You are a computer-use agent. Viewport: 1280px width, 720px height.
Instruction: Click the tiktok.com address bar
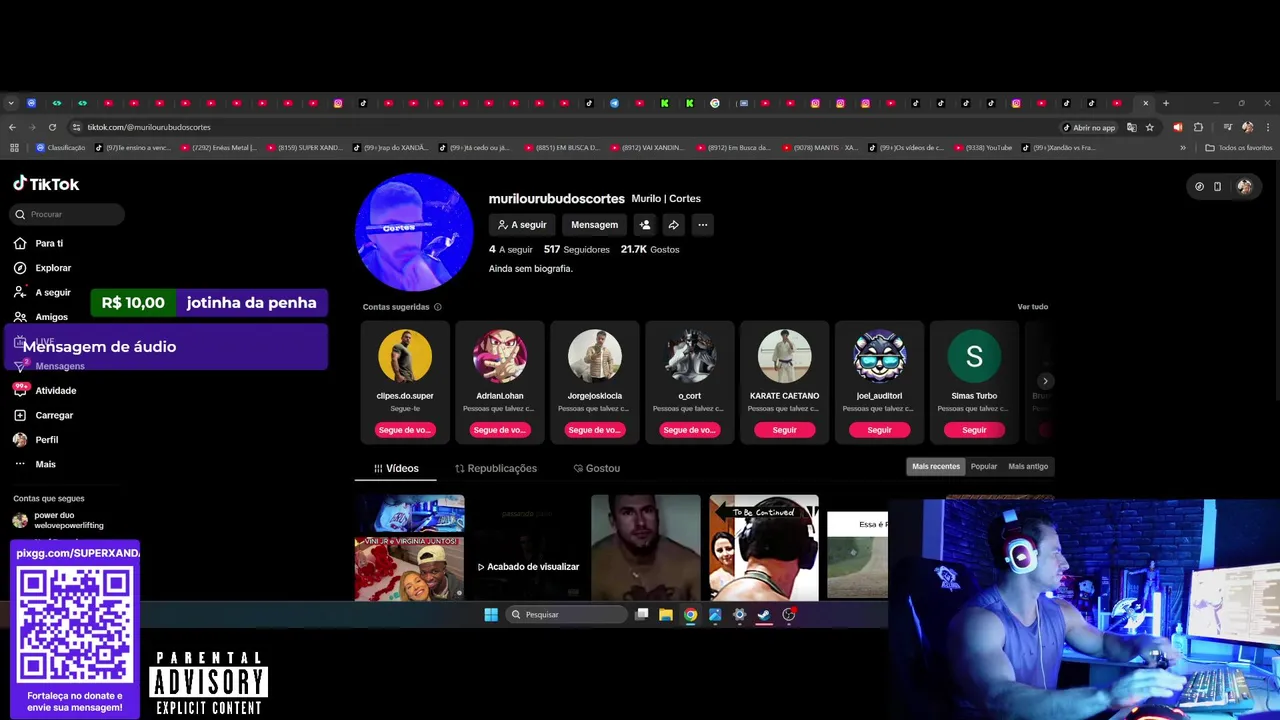coord(560,127)
